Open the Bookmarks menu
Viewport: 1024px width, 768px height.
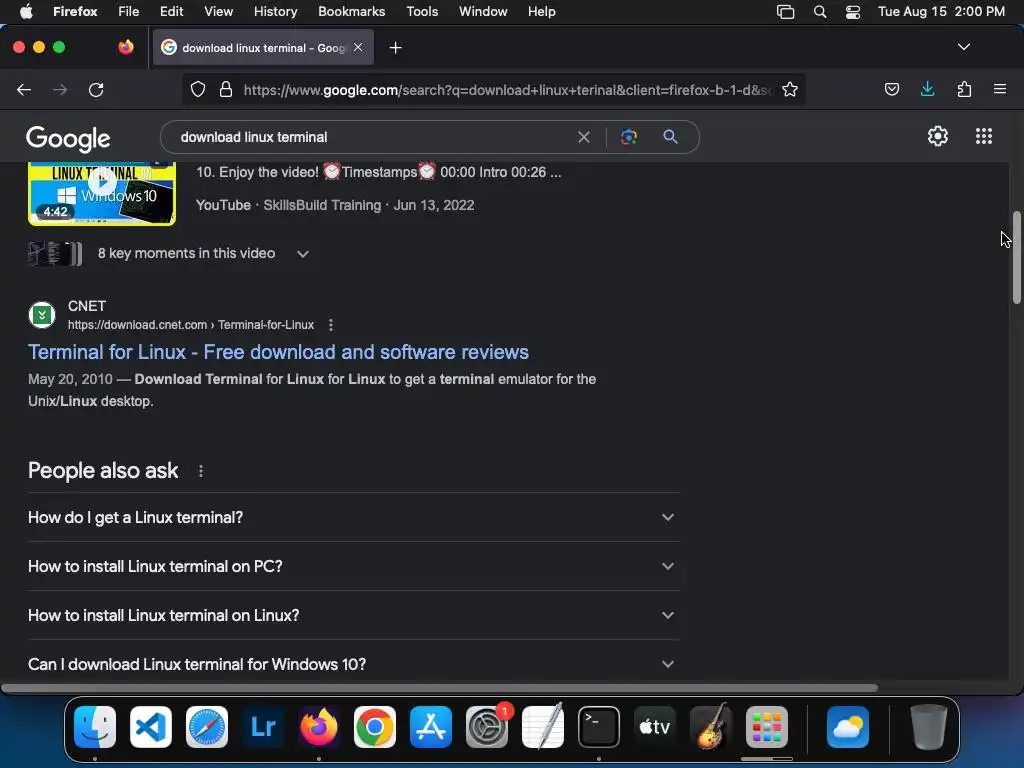[x=351, y=12]
